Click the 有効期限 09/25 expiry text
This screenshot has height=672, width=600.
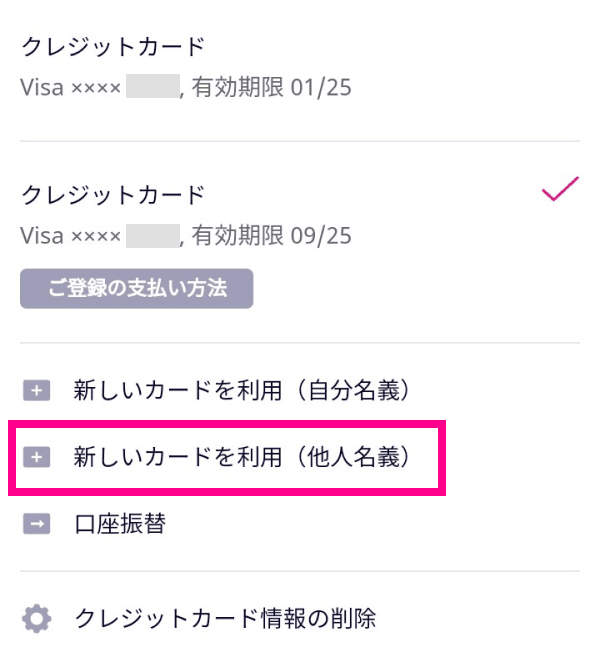tap(271, 236)
